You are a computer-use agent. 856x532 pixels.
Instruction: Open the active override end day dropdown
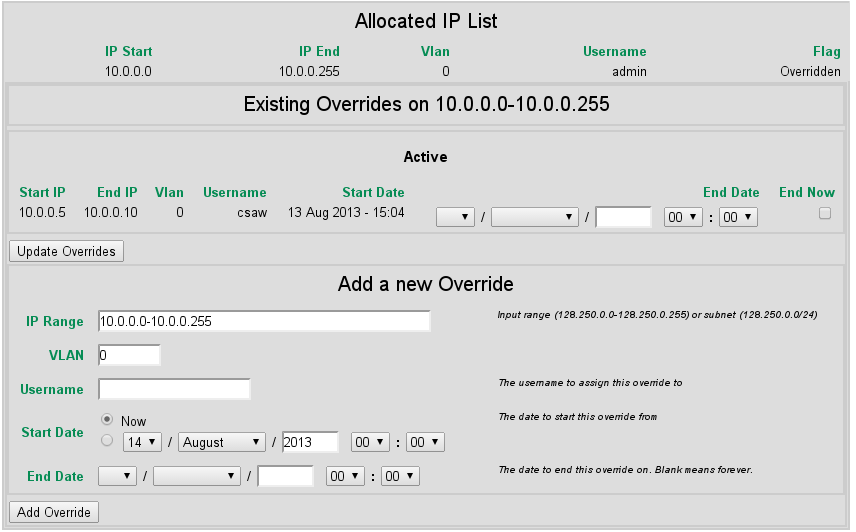point(456,217)
